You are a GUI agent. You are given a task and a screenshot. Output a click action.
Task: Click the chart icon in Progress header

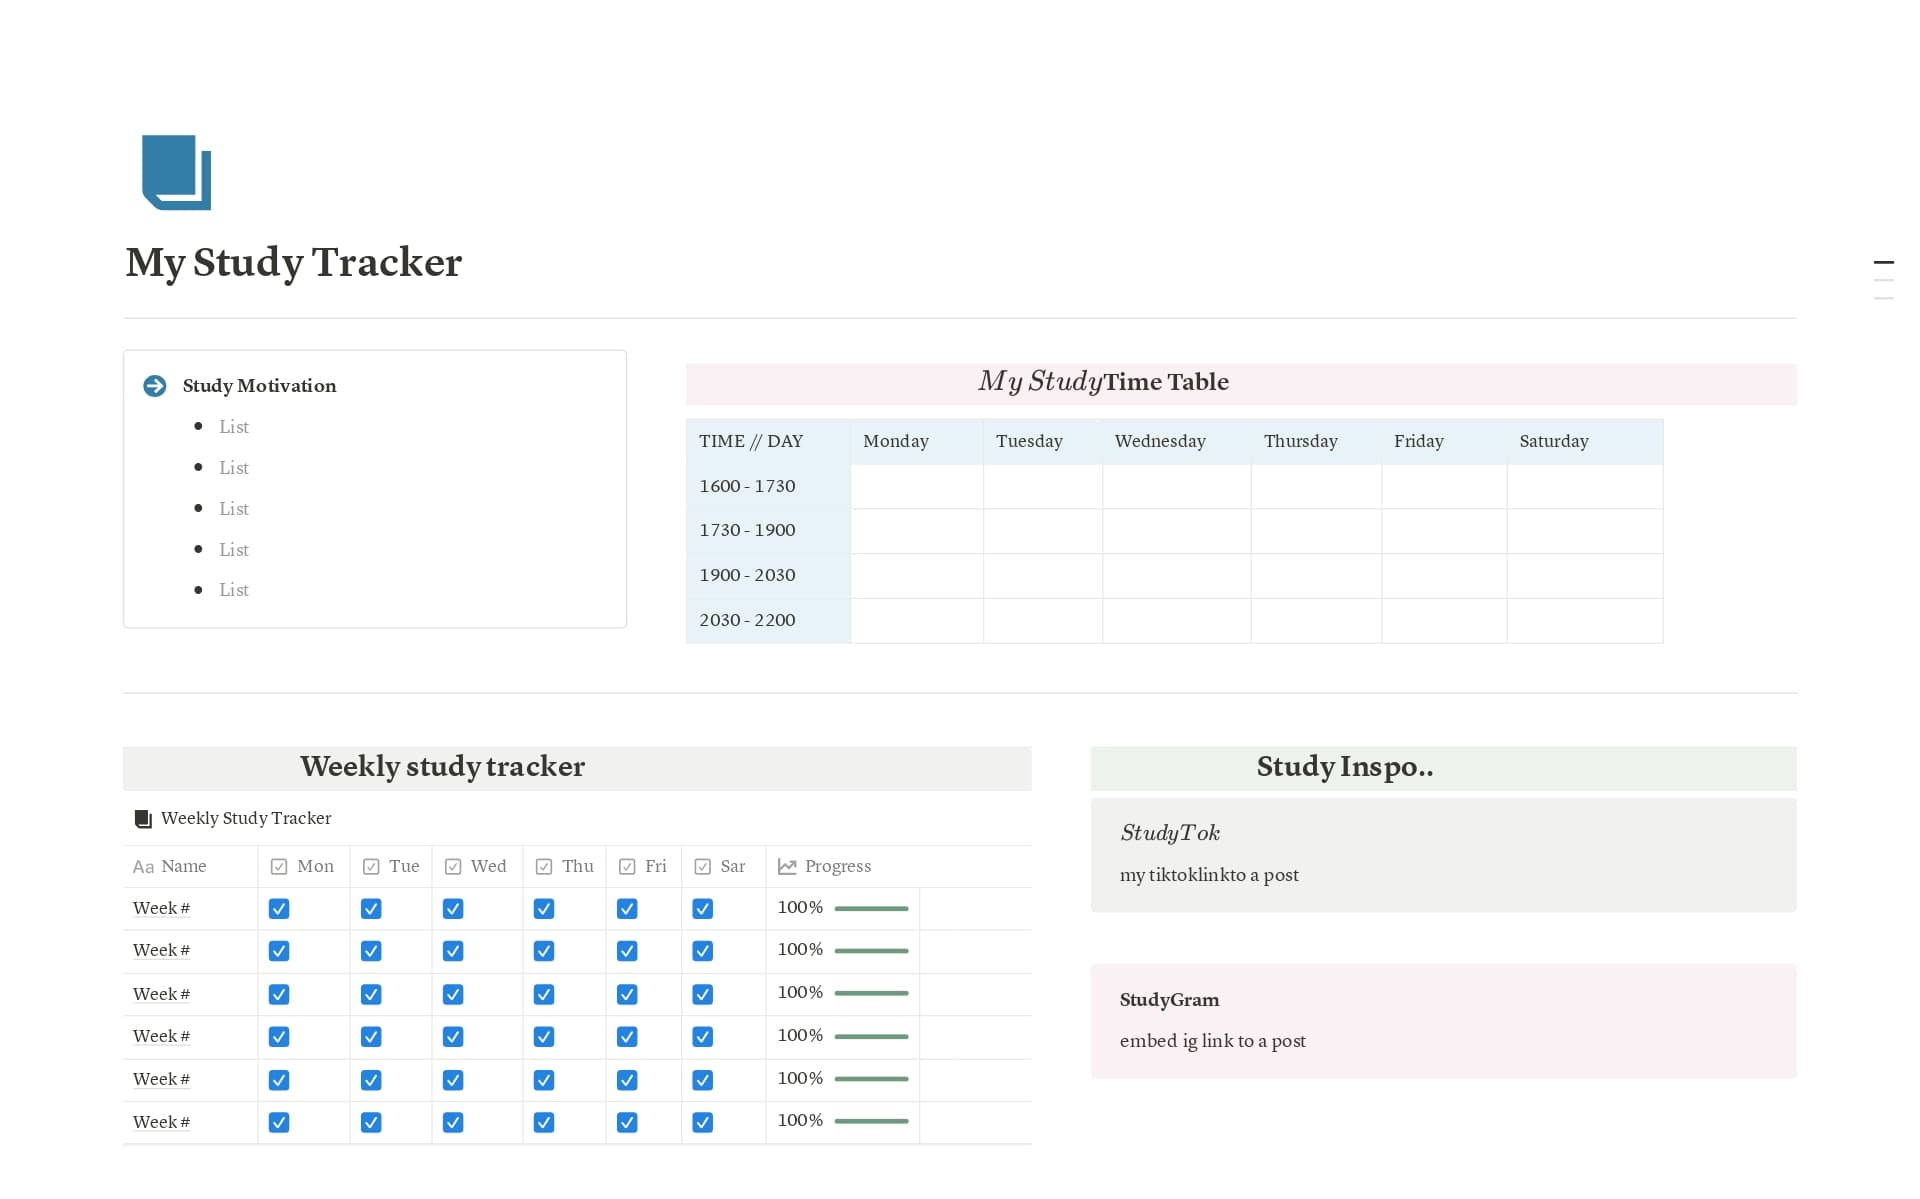click(787, 867)
